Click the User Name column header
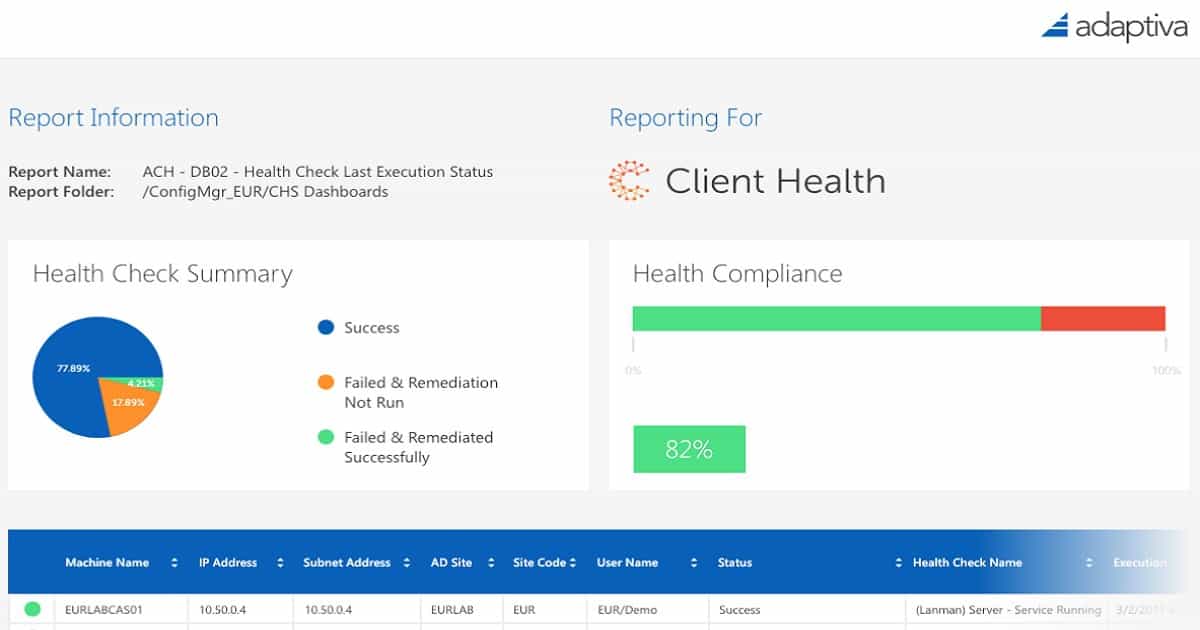This screenshot has width=1200, height=630. tap(627, 563)
